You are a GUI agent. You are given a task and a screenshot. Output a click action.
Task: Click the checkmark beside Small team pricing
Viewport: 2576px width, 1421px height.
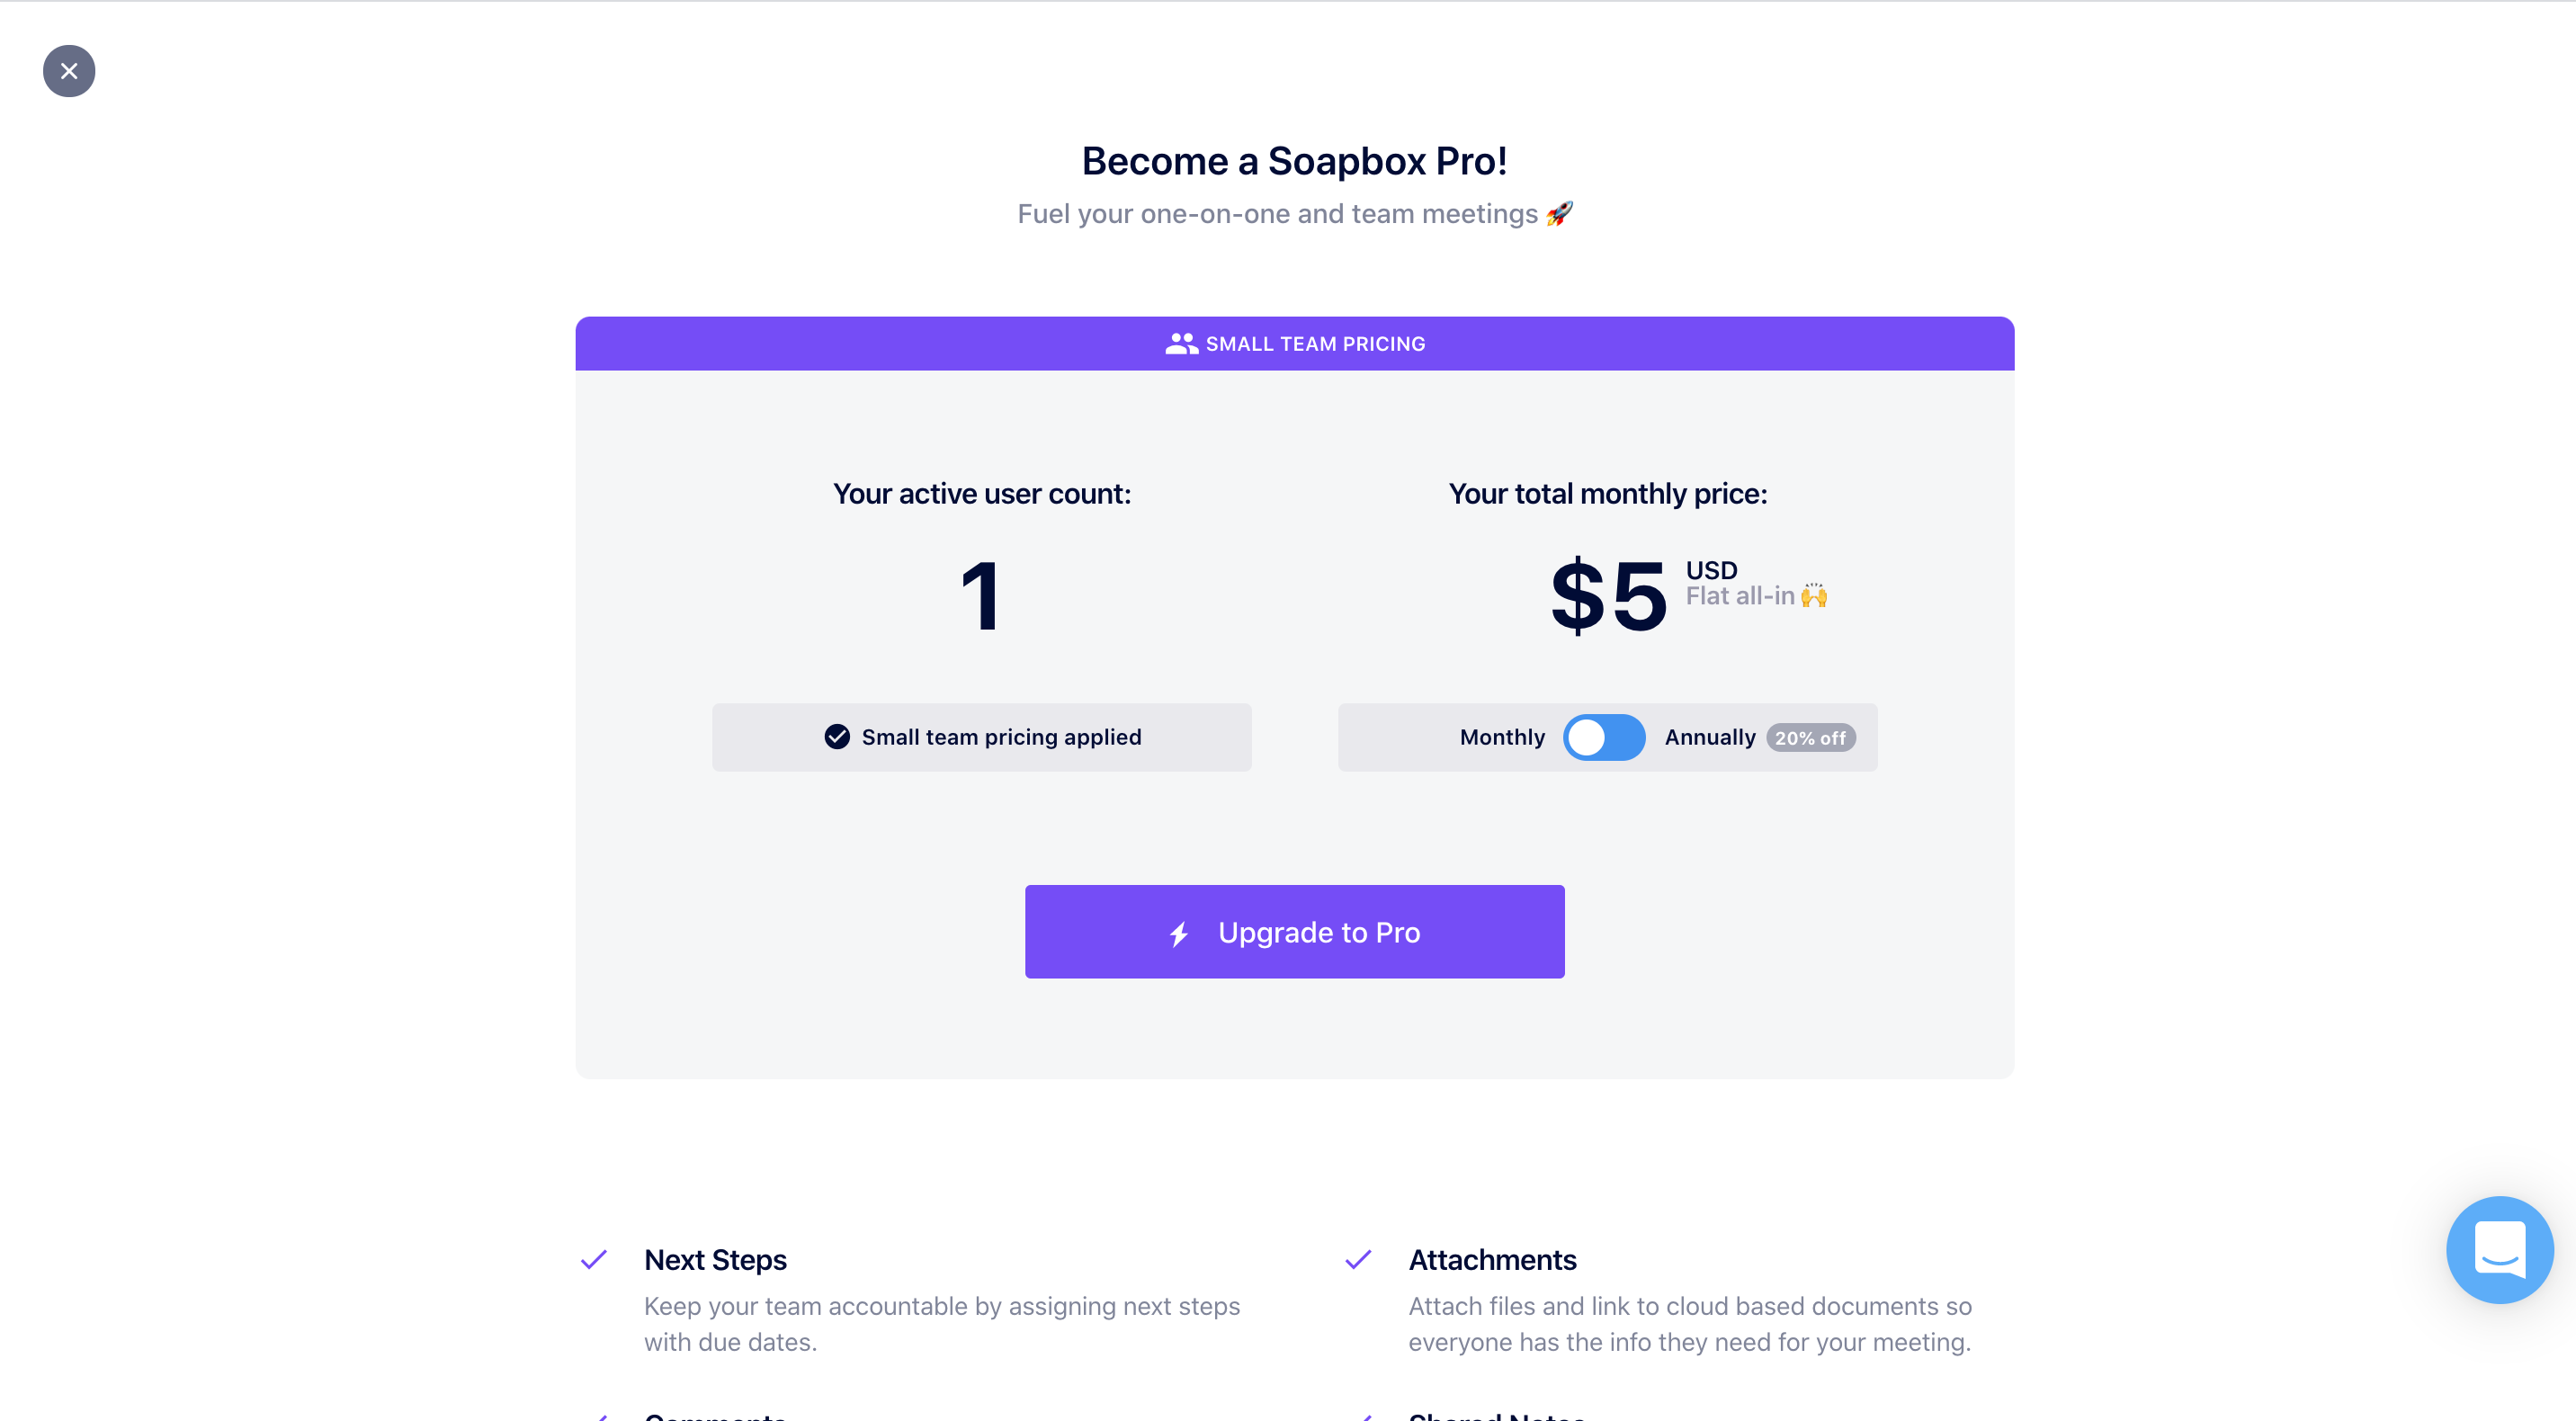(837, 737)
